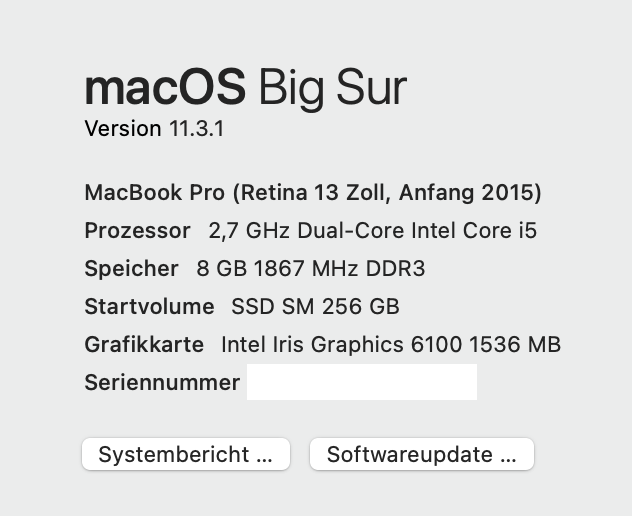Select the SSD SM 256 GB value
This screenshot has width=632, height=516.
315,307
